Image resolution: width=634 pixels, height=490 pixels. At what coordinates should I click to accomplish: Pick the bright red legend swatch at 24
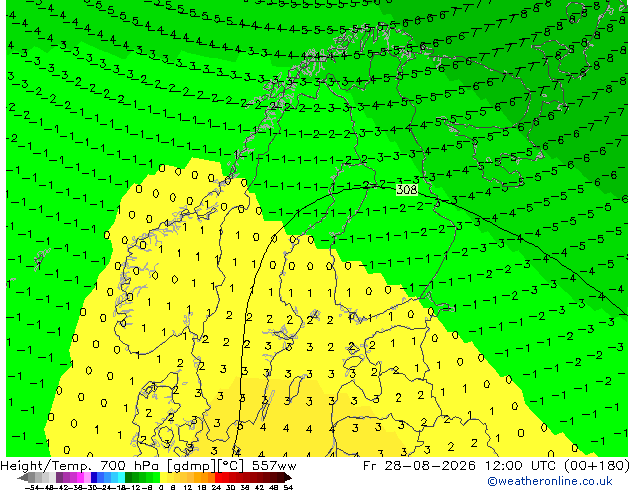point(218,478)
